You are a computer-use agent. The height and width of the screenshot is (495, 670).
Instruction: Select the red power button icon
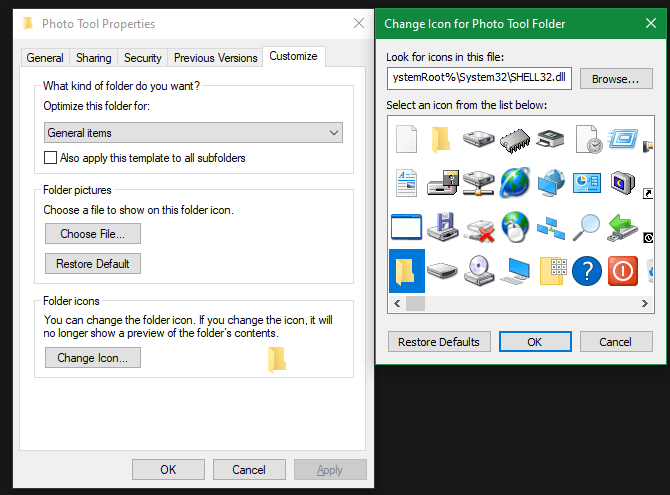coord(624,270)
